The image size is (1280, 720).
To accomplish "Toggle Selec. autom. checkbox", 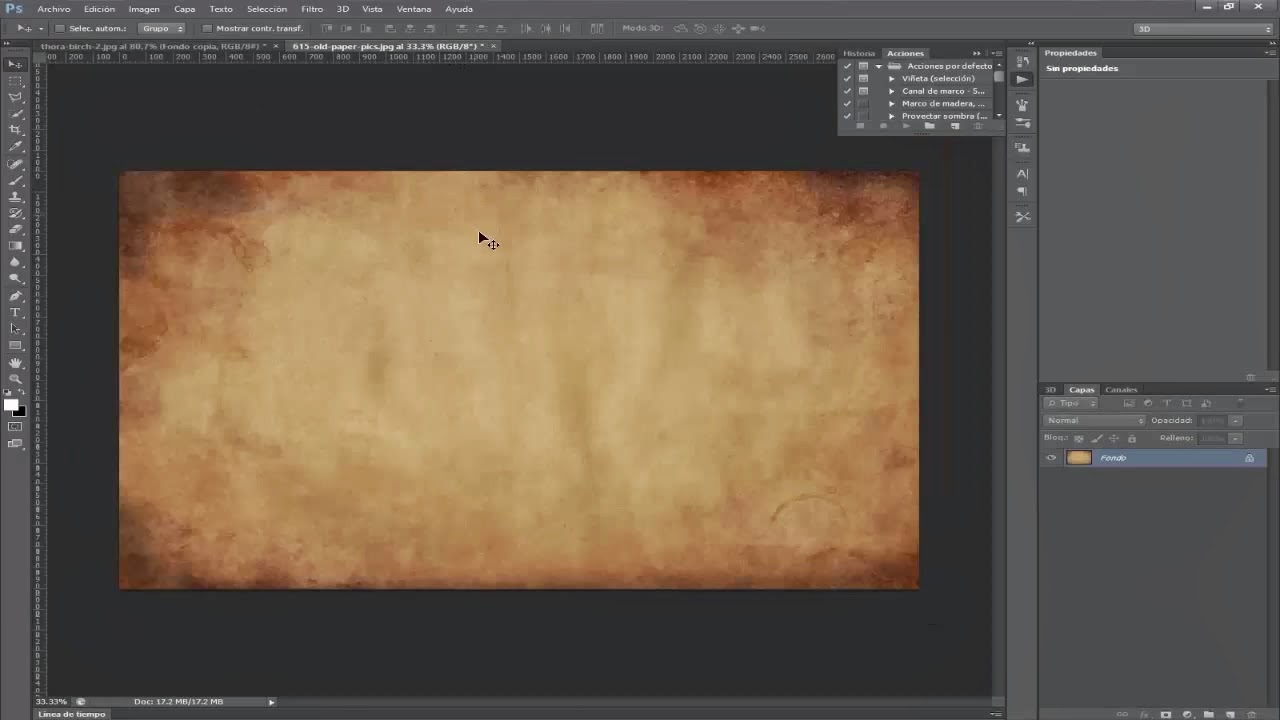I will [x=60, y=28].
